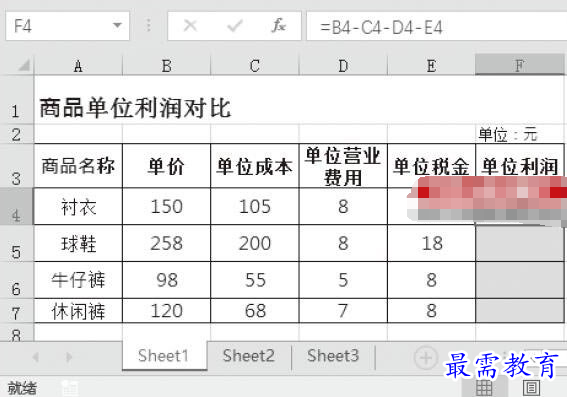Select row 4 header

click(x=17, y=206)
